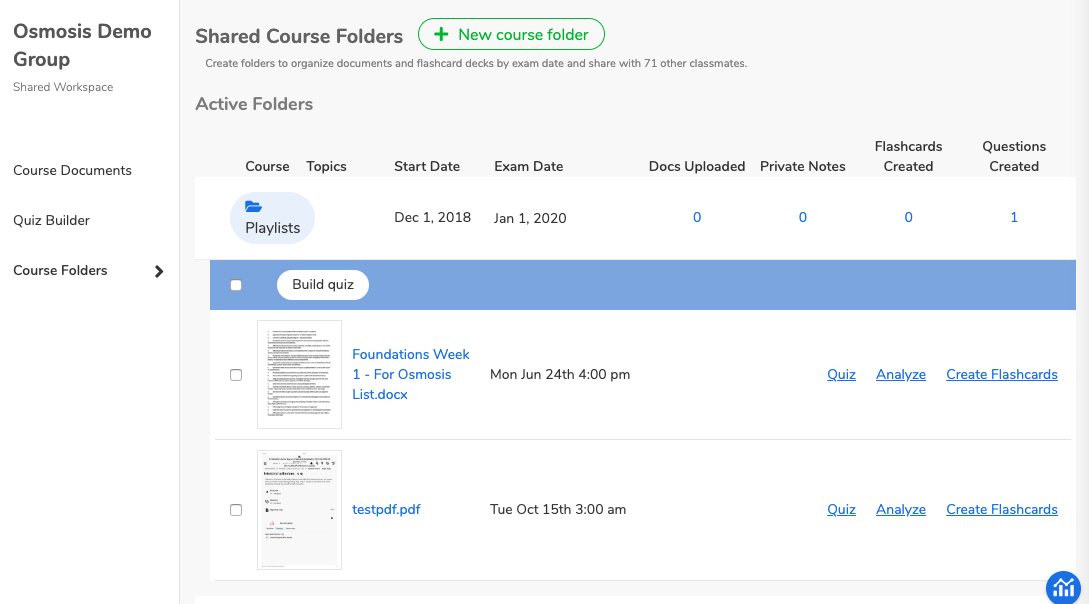Screen dimensions: 1089x604
Task: Click the Topics column header
Action: point(326,166)
